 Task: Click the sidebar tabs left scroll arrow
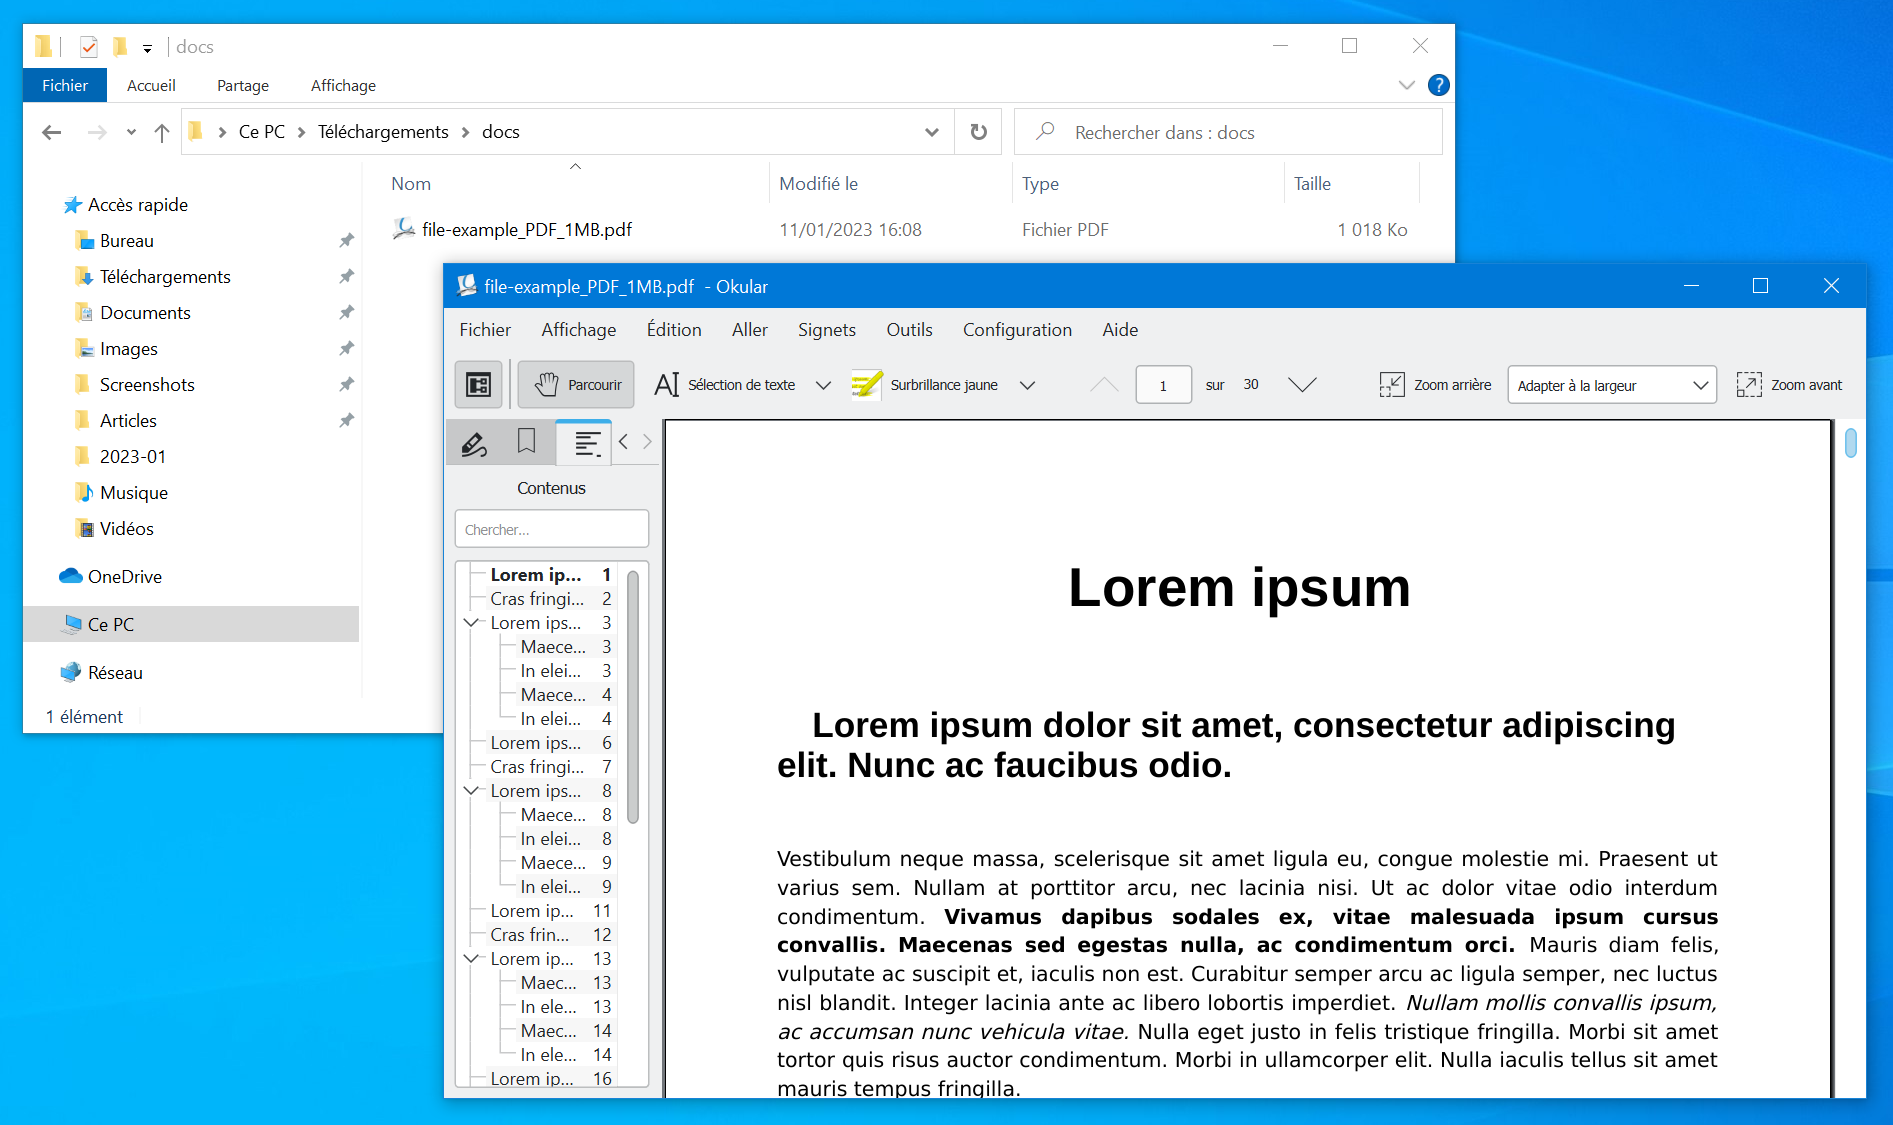click(624, 442)
